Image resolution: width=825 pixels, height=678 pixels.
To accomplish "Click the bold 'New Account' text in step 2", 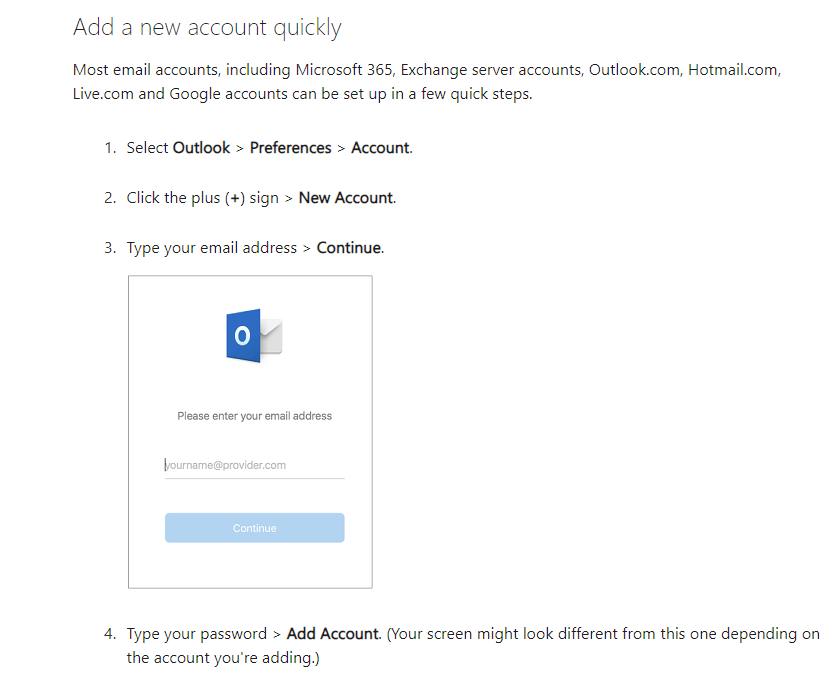I will click(x=346, y=198).
